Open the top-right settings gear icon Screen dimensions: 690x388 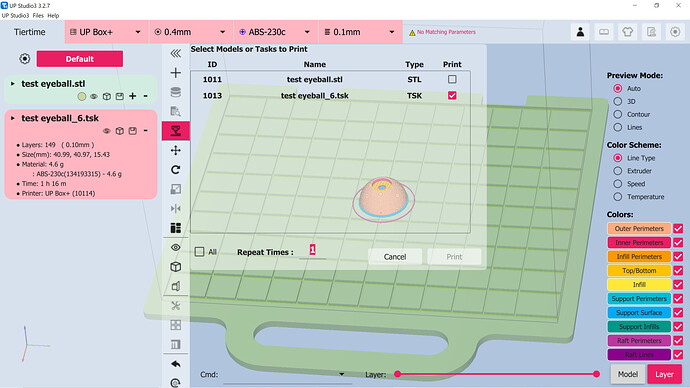pyautogui.click(x=675, y=32)
